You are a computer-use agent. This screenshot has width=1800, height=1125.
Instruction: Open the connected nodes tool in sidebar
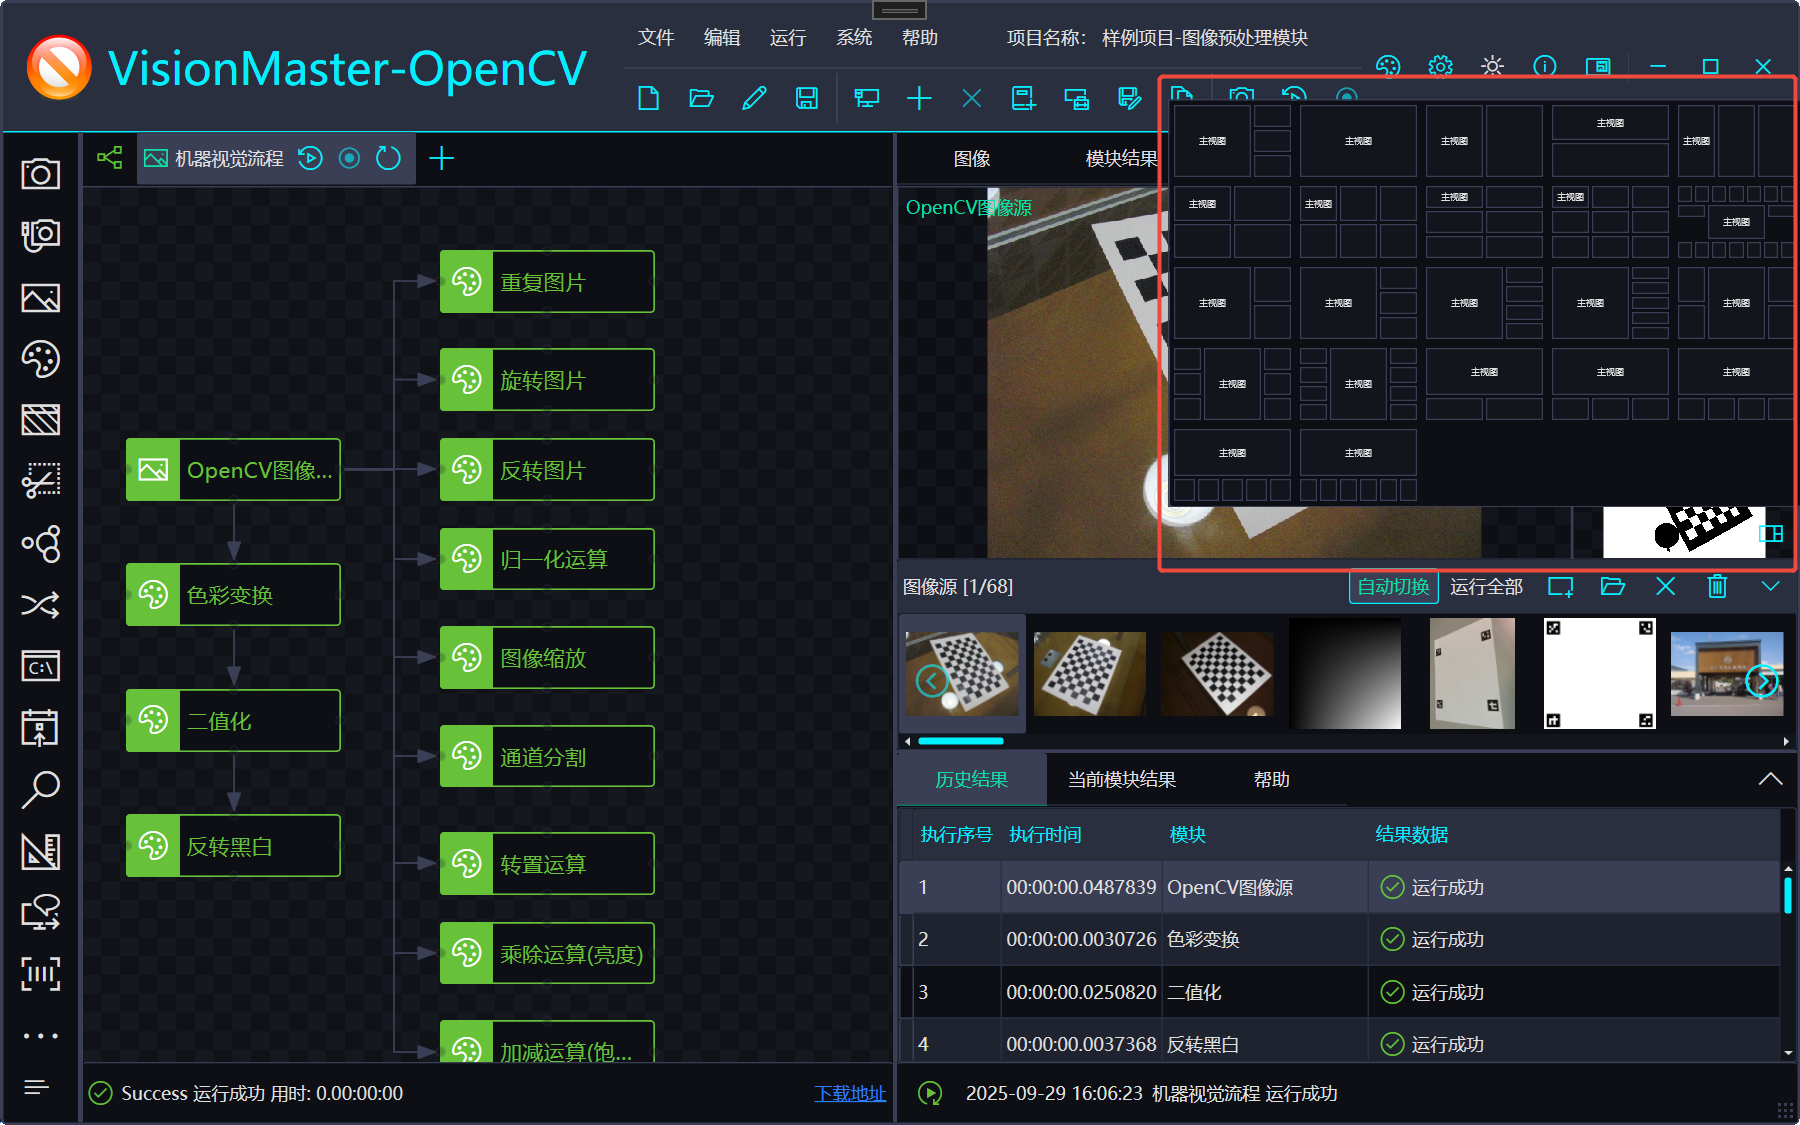click(40, 543)
